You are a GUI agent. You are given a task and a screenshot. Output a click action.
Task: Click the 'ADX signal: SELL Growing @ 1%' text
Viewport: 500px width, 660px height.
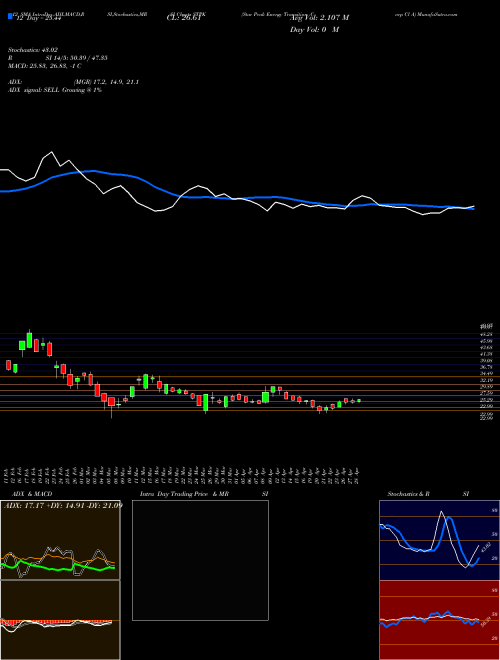pos(55,90)
